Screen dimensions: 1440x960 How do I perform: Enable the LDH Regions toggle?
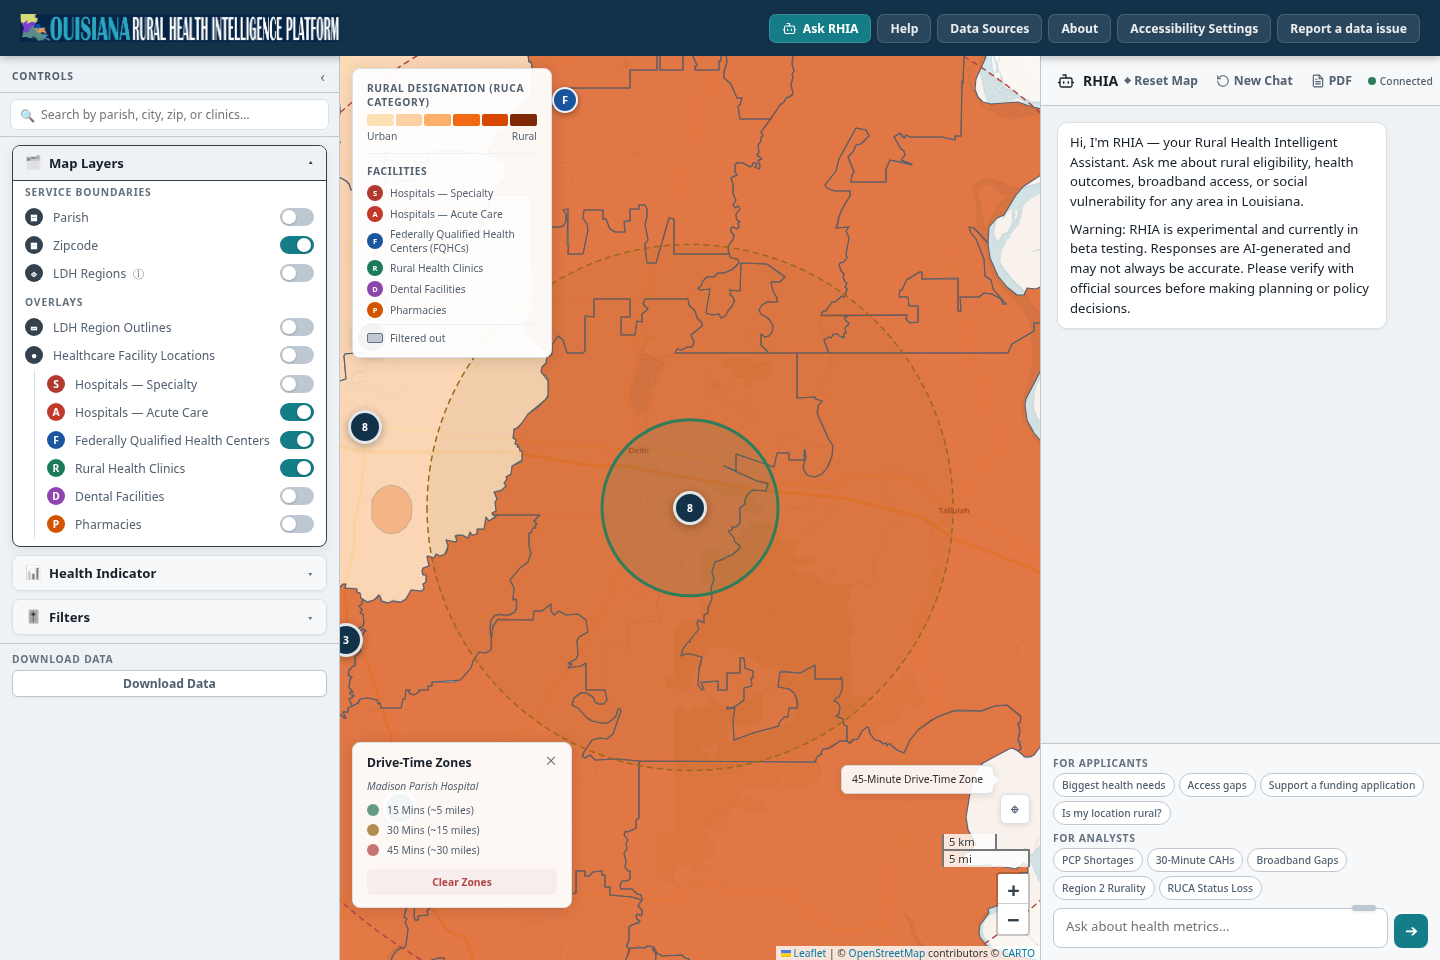[x=297, y=273]
